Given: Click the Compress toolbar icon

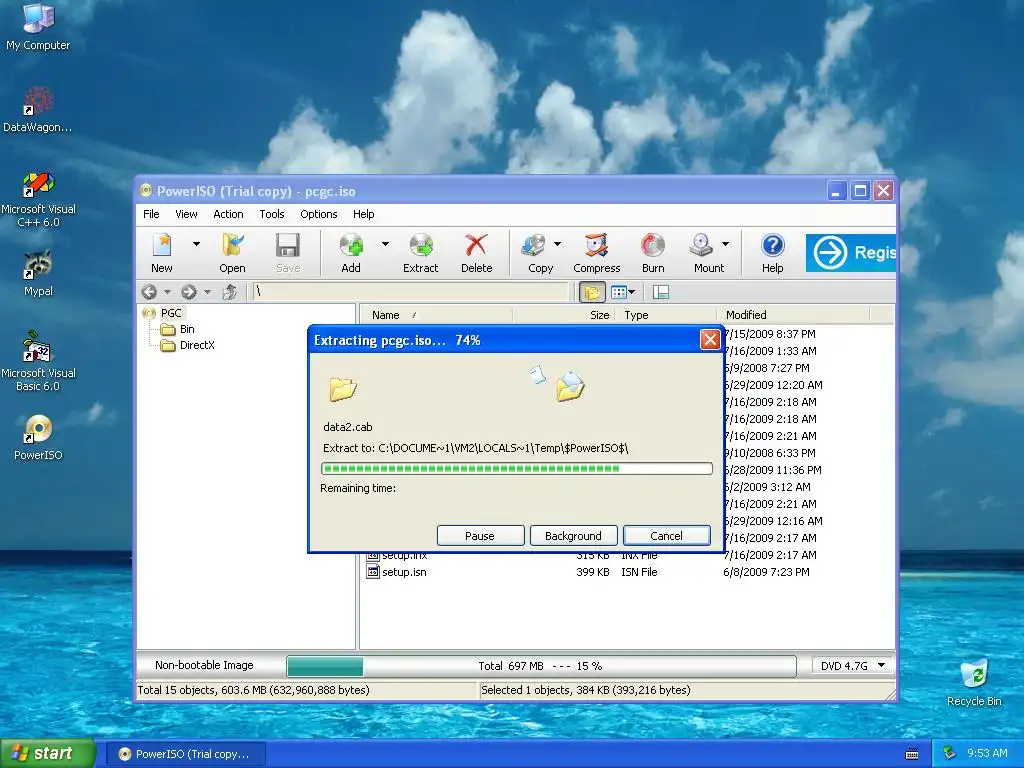Looking at the screenshot, I should (596, 253).
